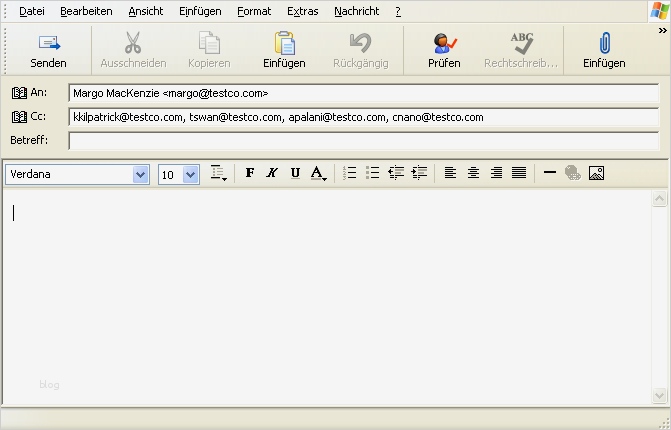Open the address book icon beside An
Screen dimensions: 671x430
click(x=19, y=93)
